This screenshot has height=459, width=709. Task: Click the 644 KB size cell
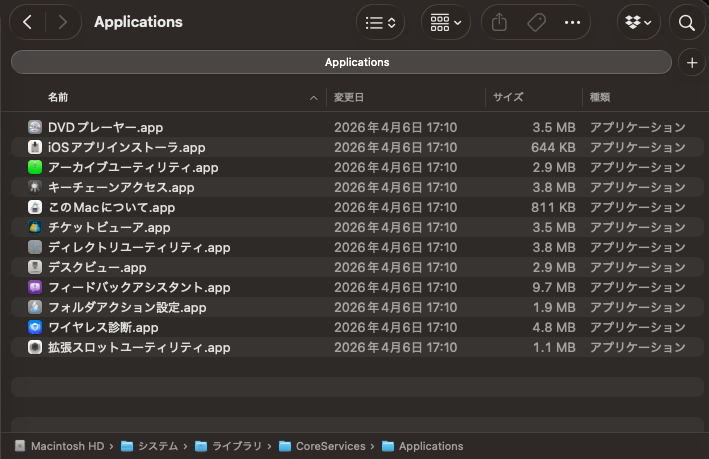[553, 147]
